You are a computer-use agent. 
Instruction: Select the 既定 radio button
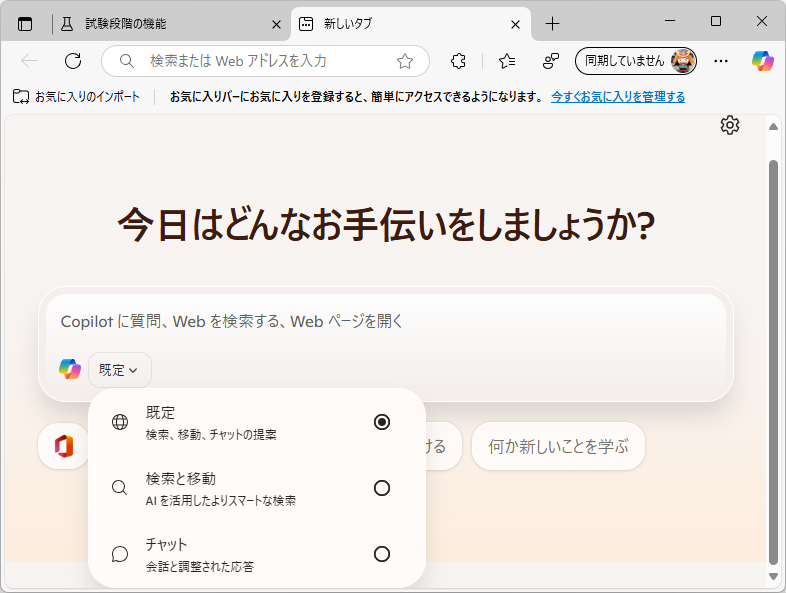[381, 422]
